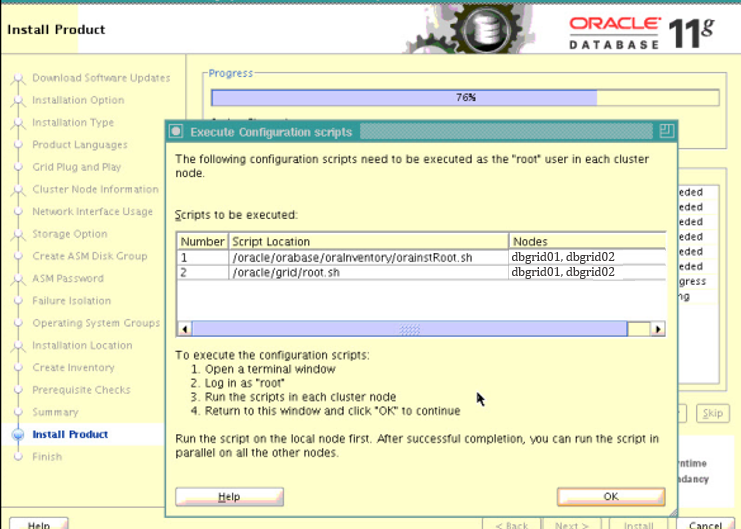Select Prerequisite Checks step
The width and height of the screenshot is (741, 529).
81,390
